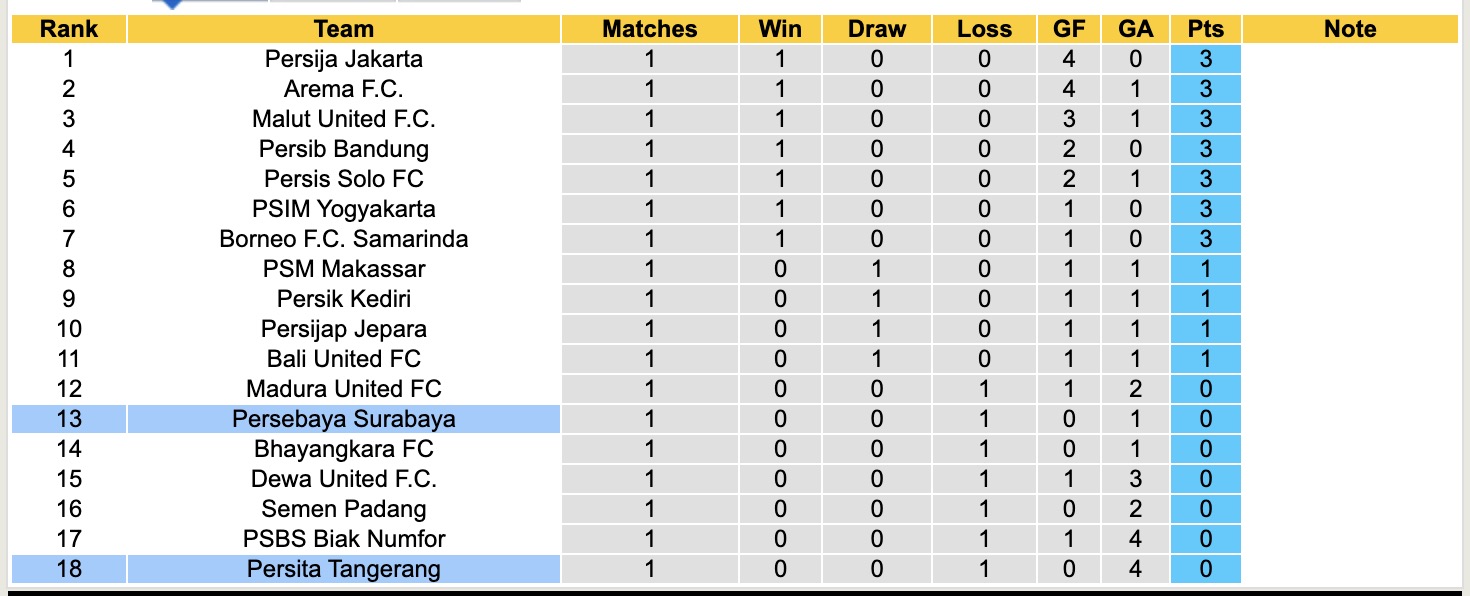Click the Draw column header
Screen dimensions: 1470x596
click(x=876, y=29)
